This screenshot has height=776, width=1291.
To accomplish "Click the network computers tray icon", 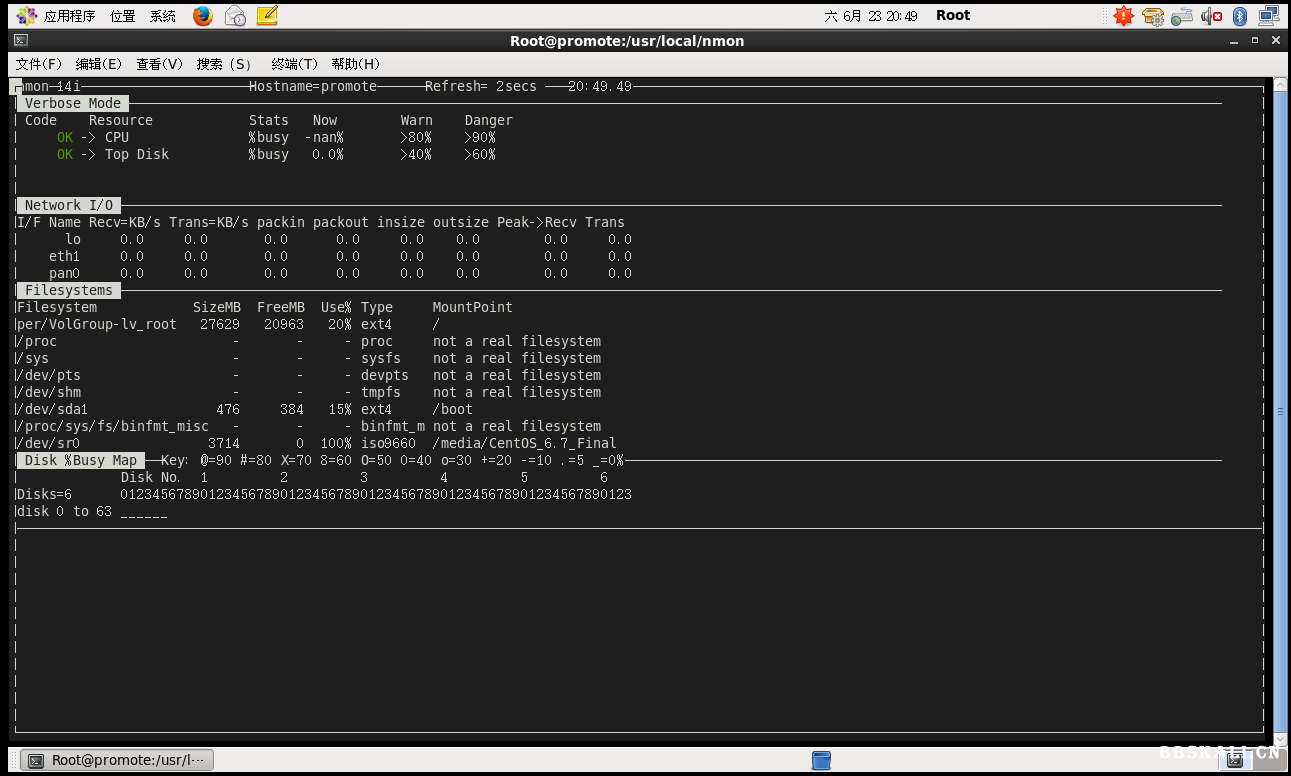I will pos(1268,15).
